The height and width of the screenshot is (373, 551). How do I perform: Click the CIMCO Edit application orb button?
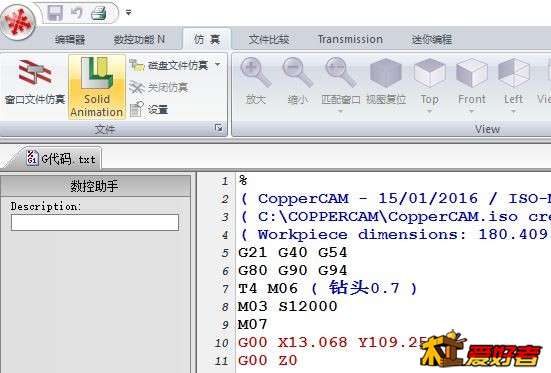coord(17,22)
